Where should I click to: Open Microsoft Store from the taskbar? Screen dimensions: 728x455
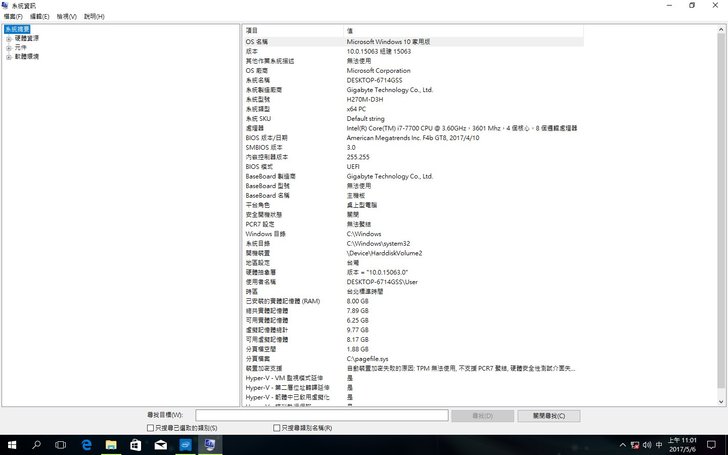(x=136, y=445)
